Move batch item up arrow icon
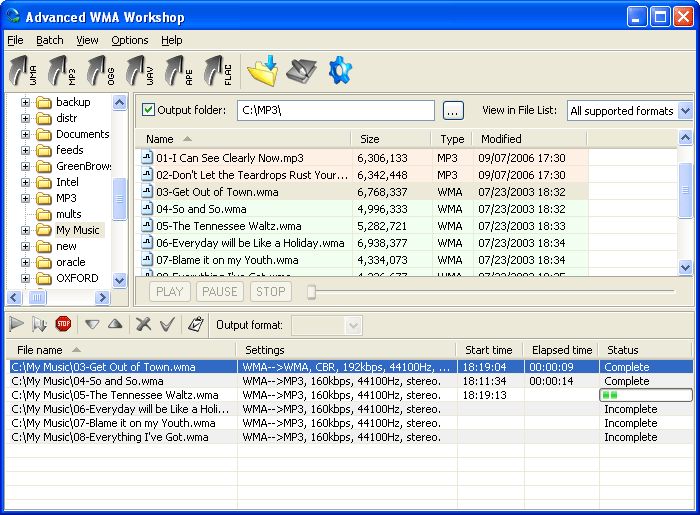Viewport: 700px width, 515px height. [115, 324]
